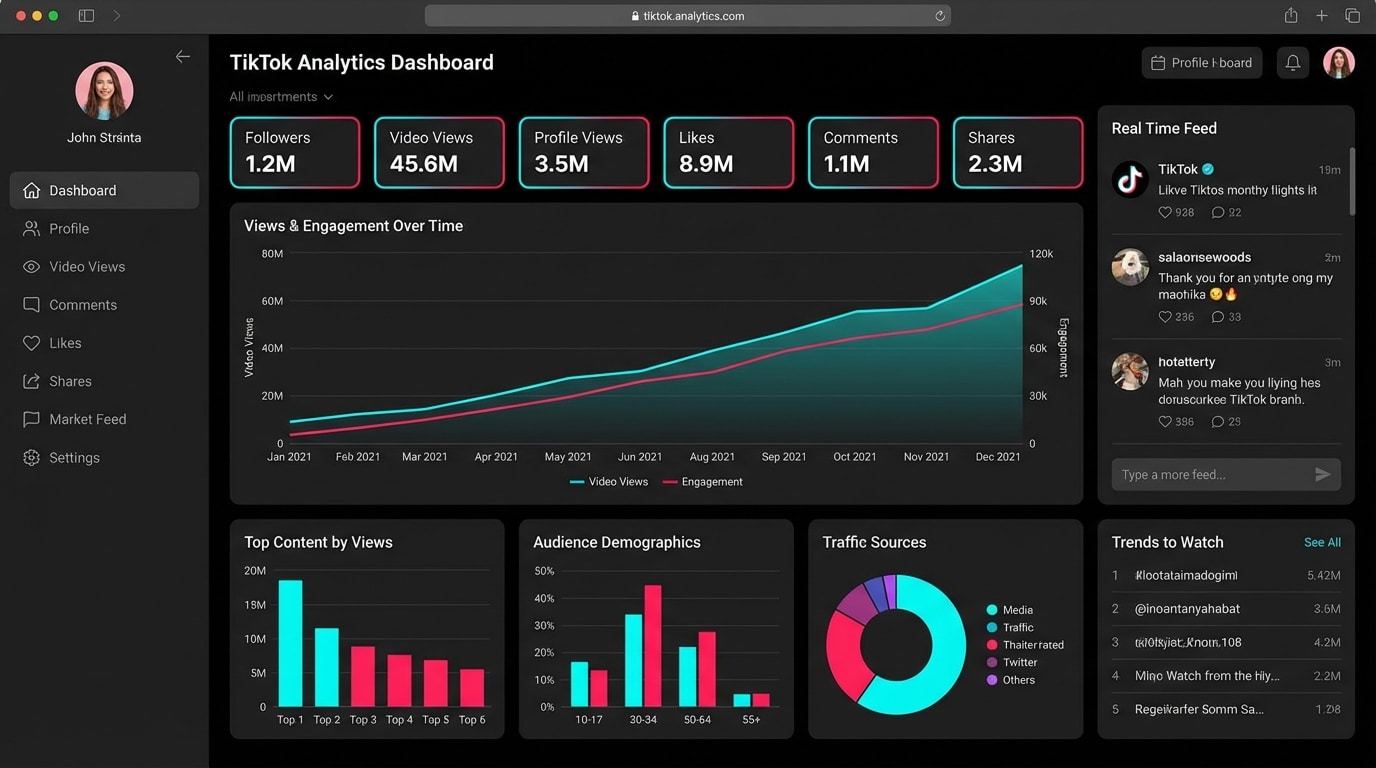Click the Traffic legend swatch in Traffic Sources
Viewport: 1376px width, 768px height.
[x=992, y=628]
